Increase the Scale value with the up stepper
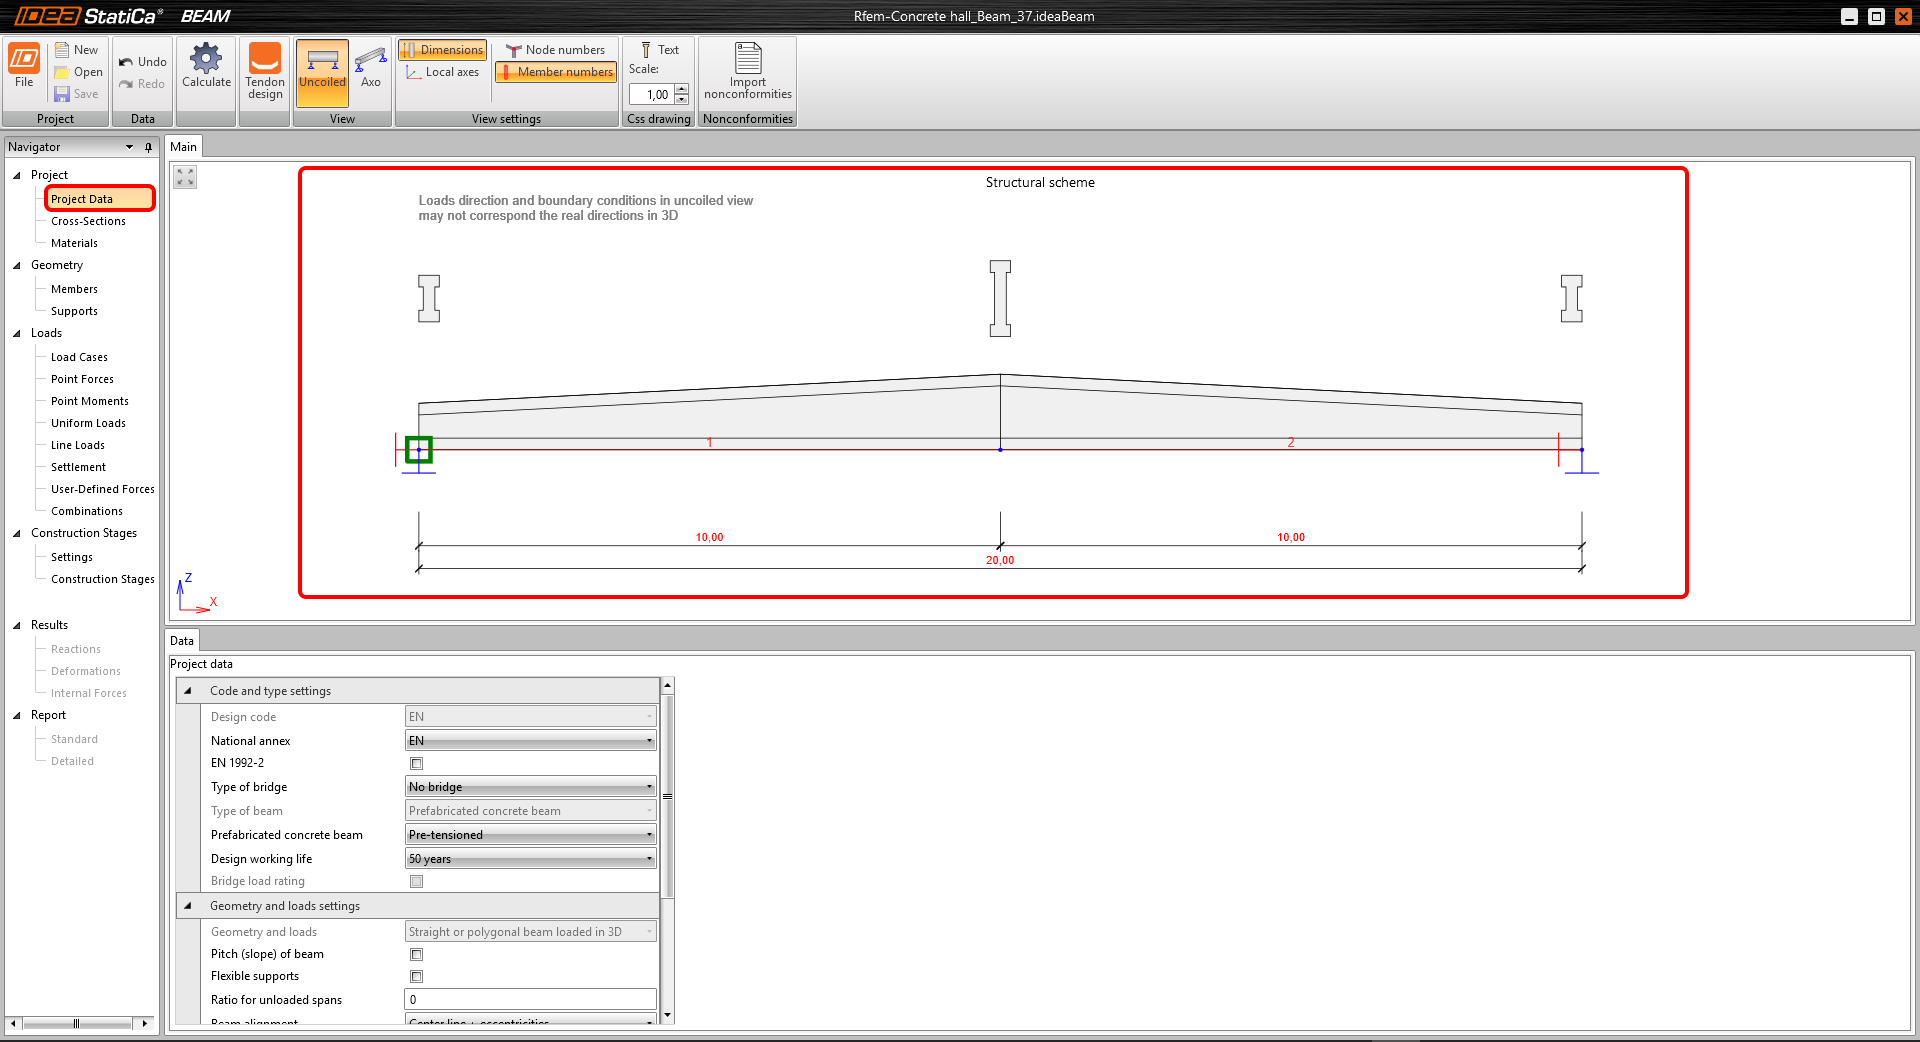 [x=682, y=89]
